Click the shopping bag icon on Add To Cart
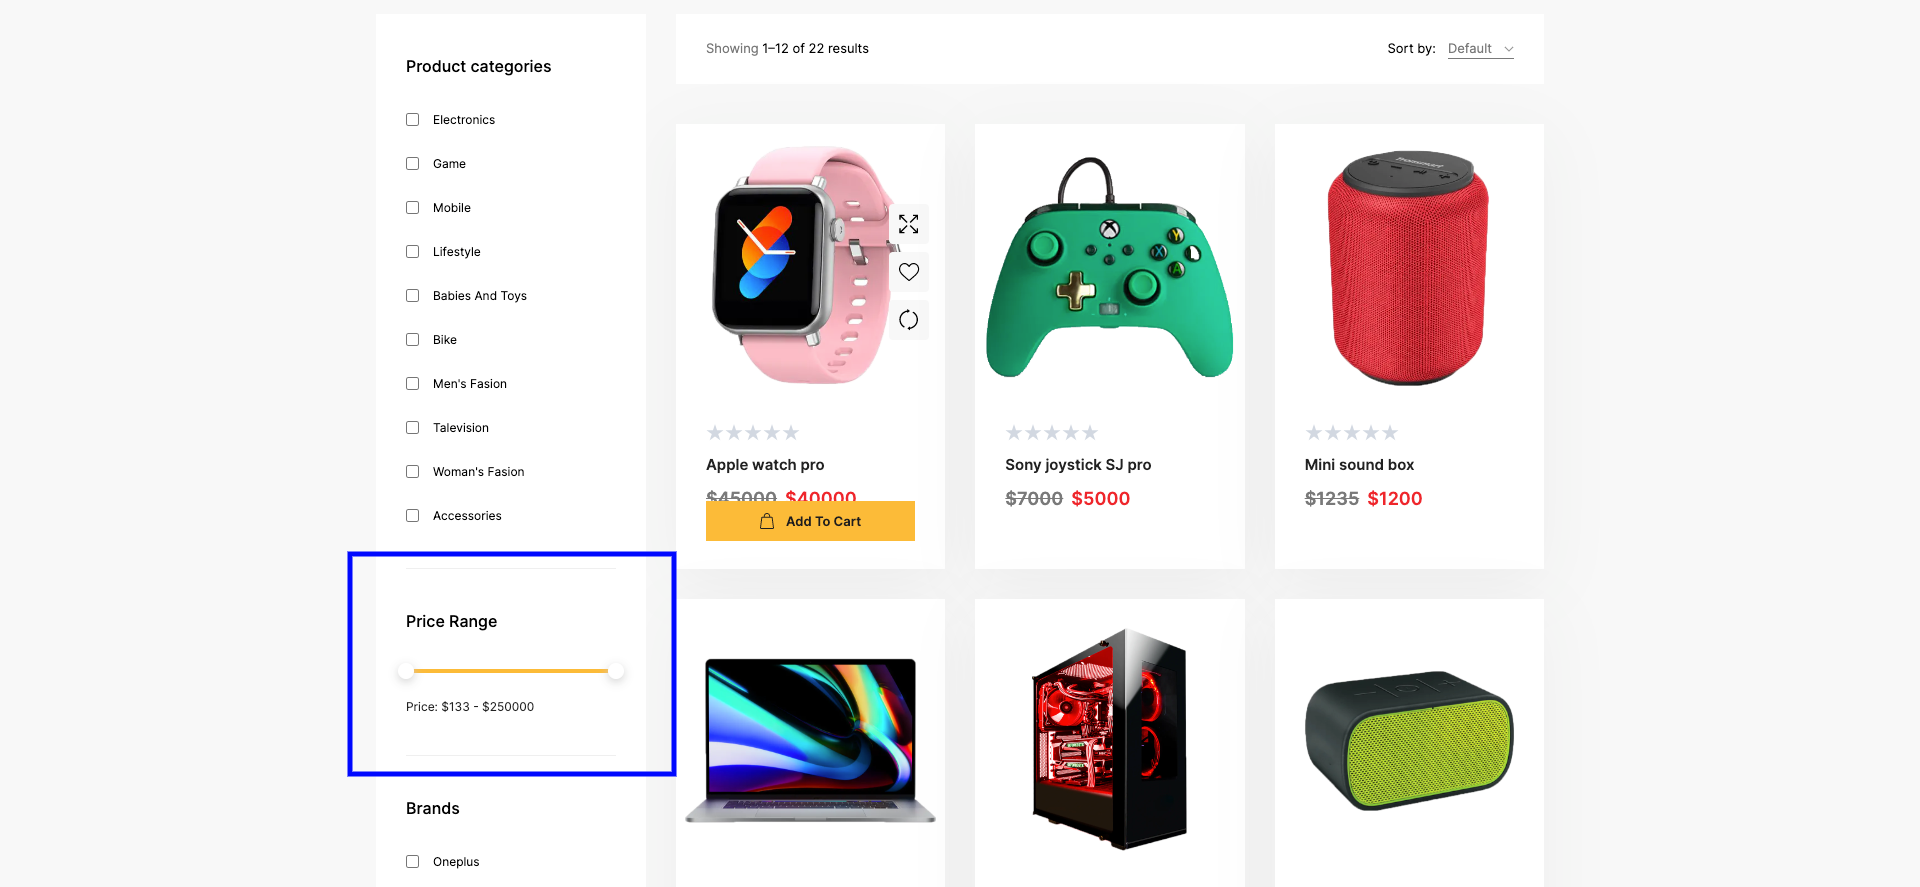The height and width of the screenshot is (887, 1920). 767,521
